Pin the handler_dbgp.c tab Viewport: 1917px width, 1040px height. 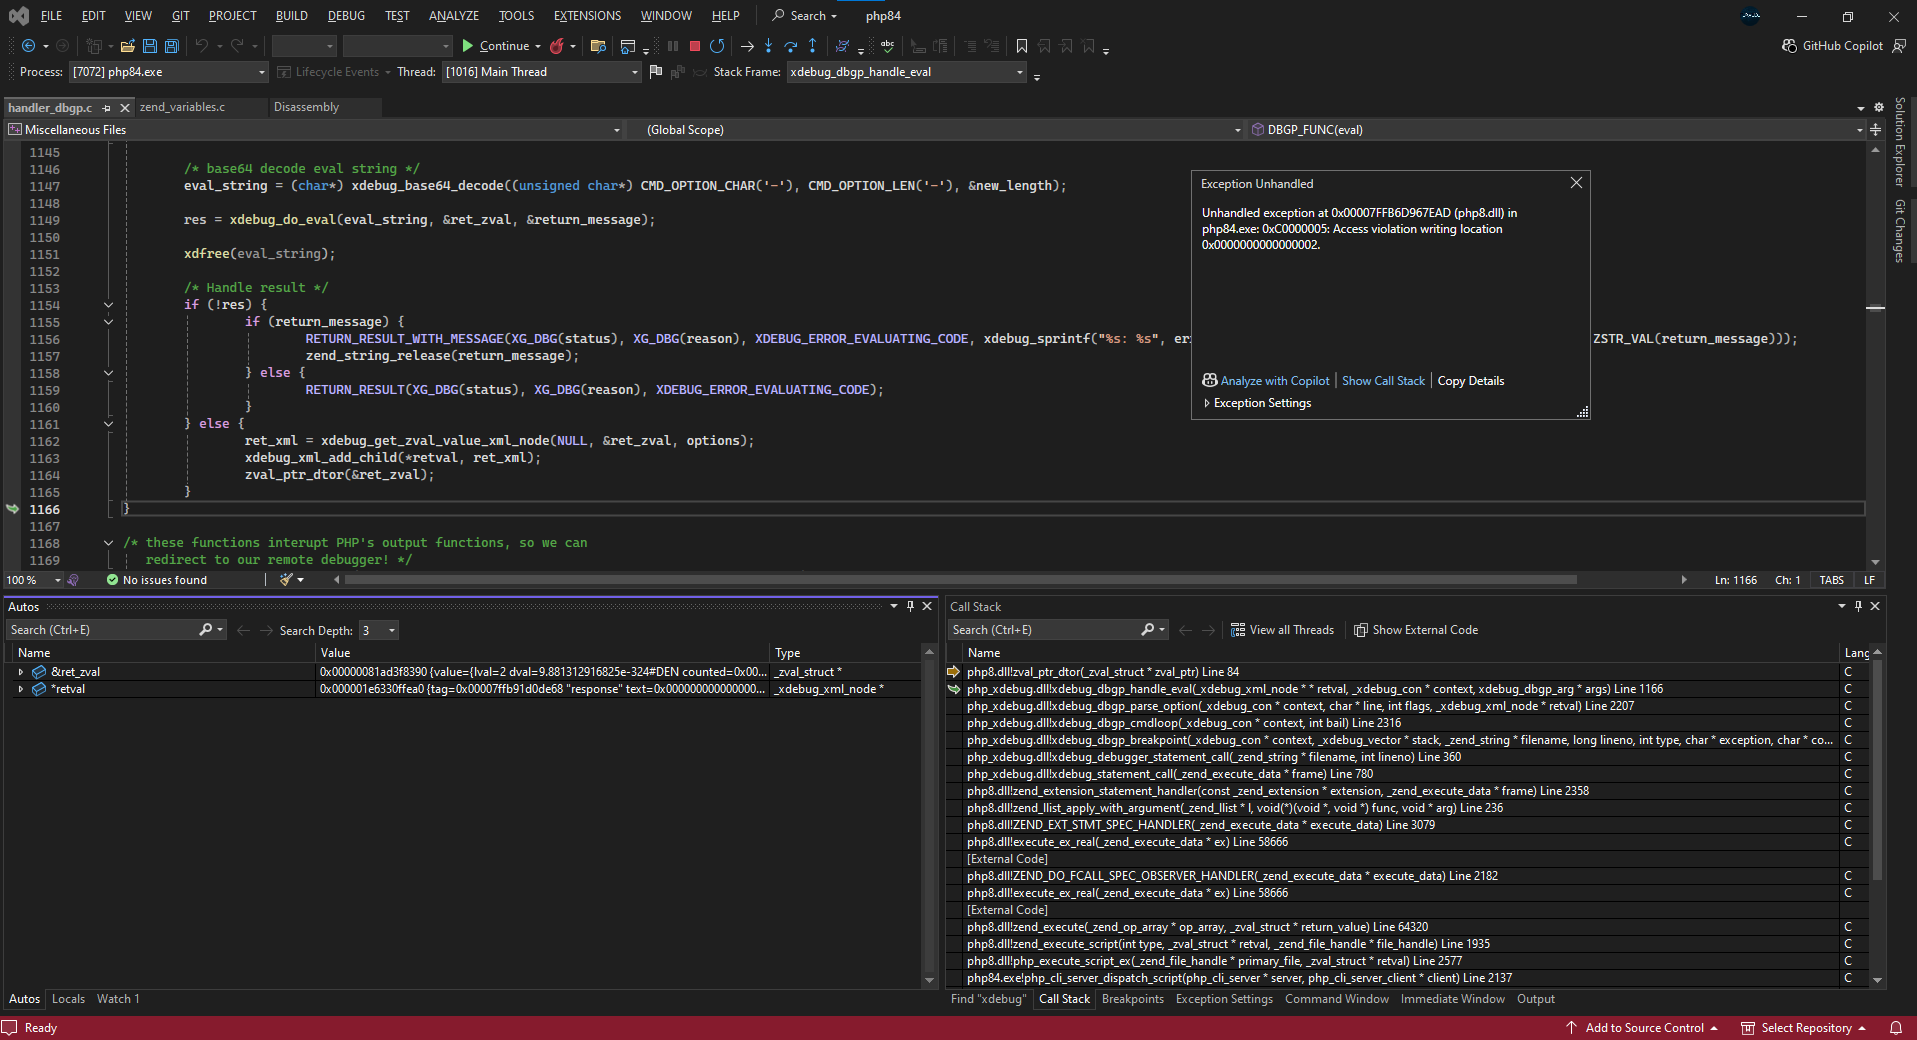click(x=107, y=108)
